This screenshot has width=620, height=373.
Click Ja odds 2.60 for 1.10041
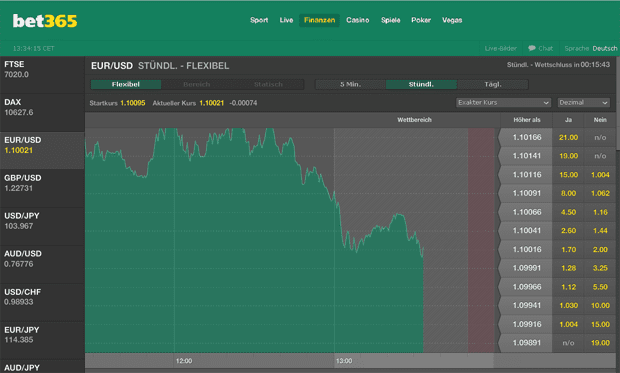(x=568, y=231)
